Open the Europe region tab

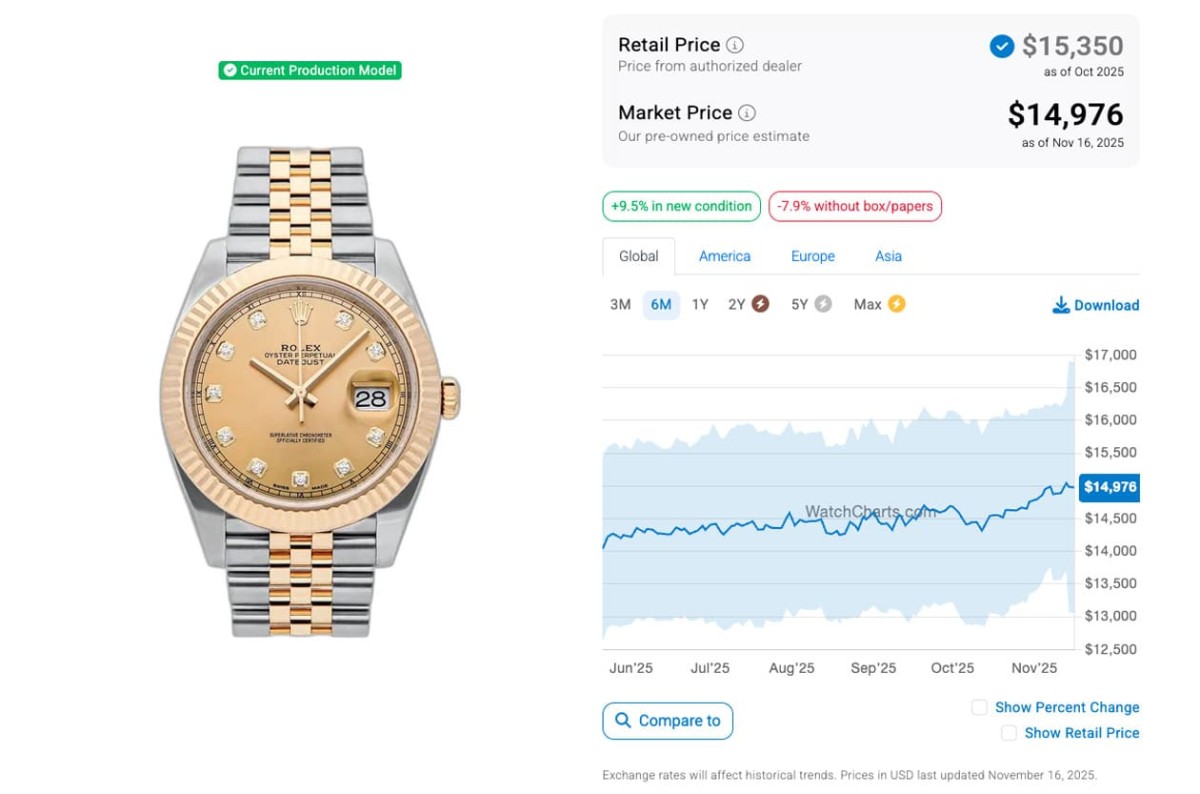pos(813,256)
